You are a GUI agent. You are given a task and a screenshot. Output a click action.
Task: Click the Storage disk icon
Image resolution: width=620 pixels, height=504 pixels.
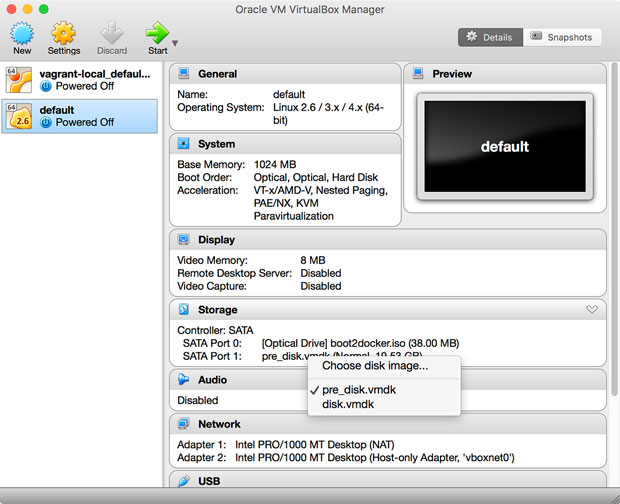[x=183, y=309]
